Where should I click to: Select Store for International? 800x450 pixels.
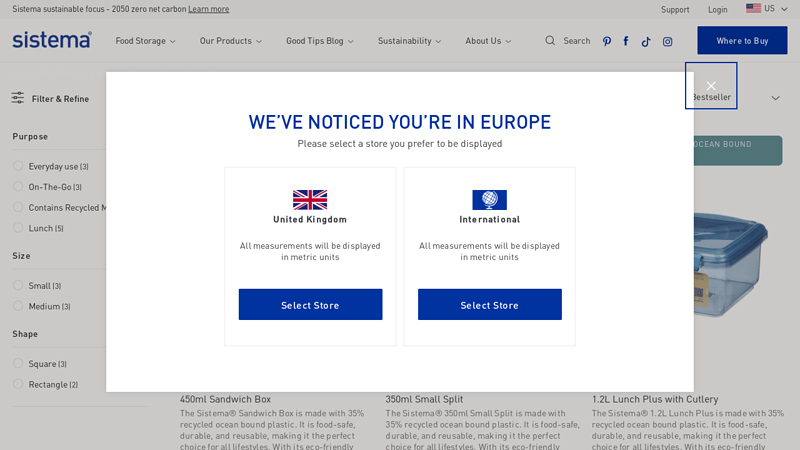click(x=490, y=305)
